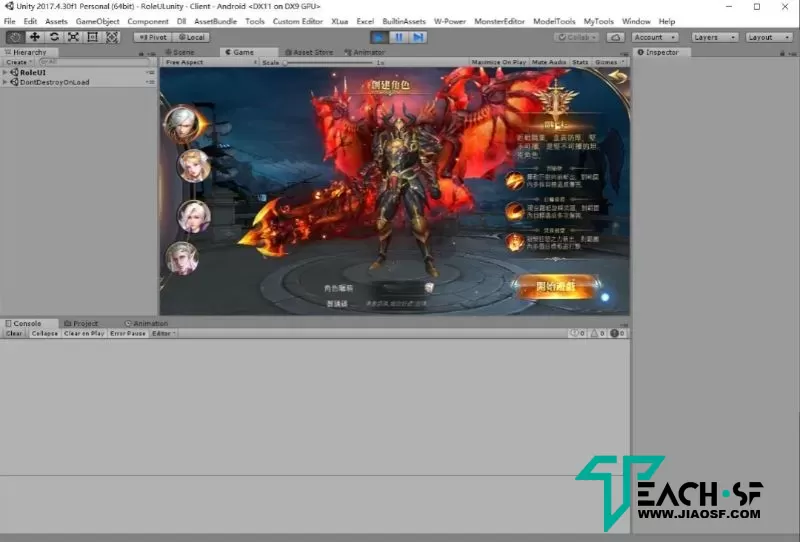The image size is (800, 542).
Task: Step forward one frame
Action: point(418,37)
